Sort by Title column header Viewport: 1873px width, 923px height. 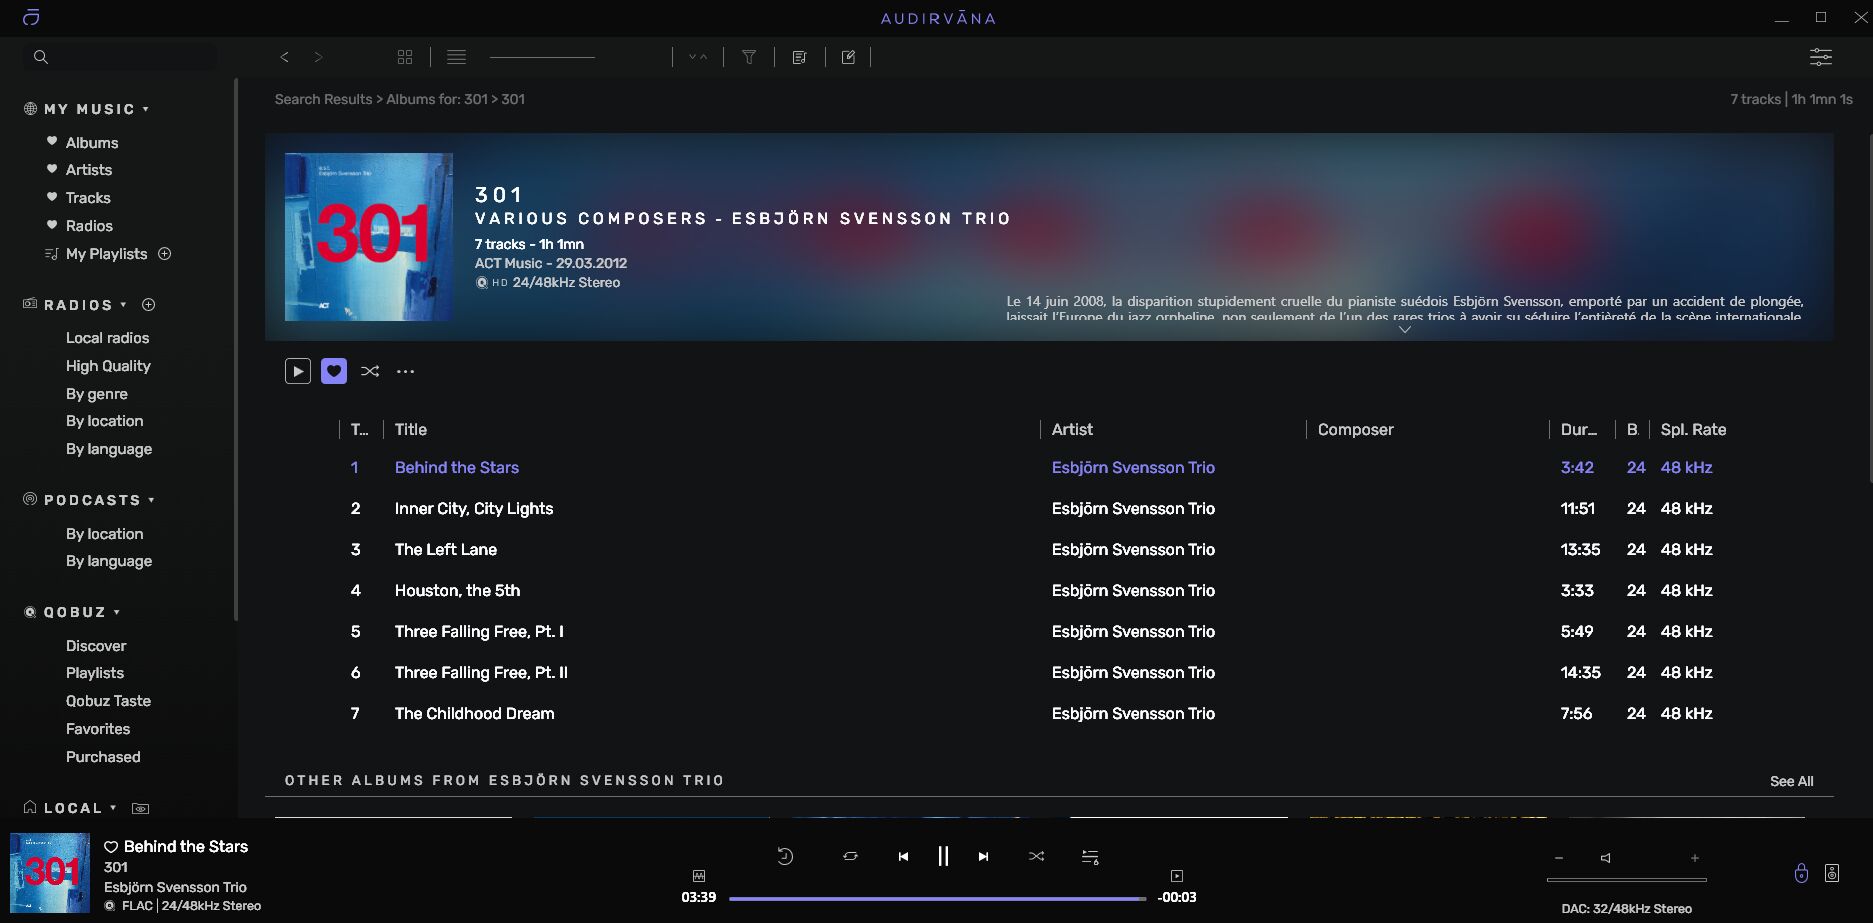click(x=411, y=429)
